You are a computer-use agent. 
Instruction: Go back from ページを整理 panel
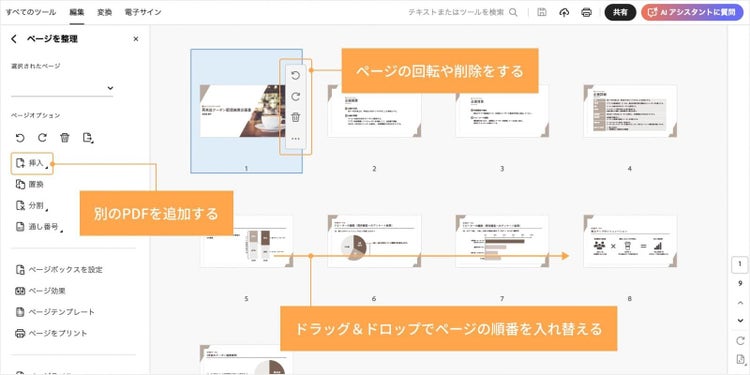(x=14, y=39)
